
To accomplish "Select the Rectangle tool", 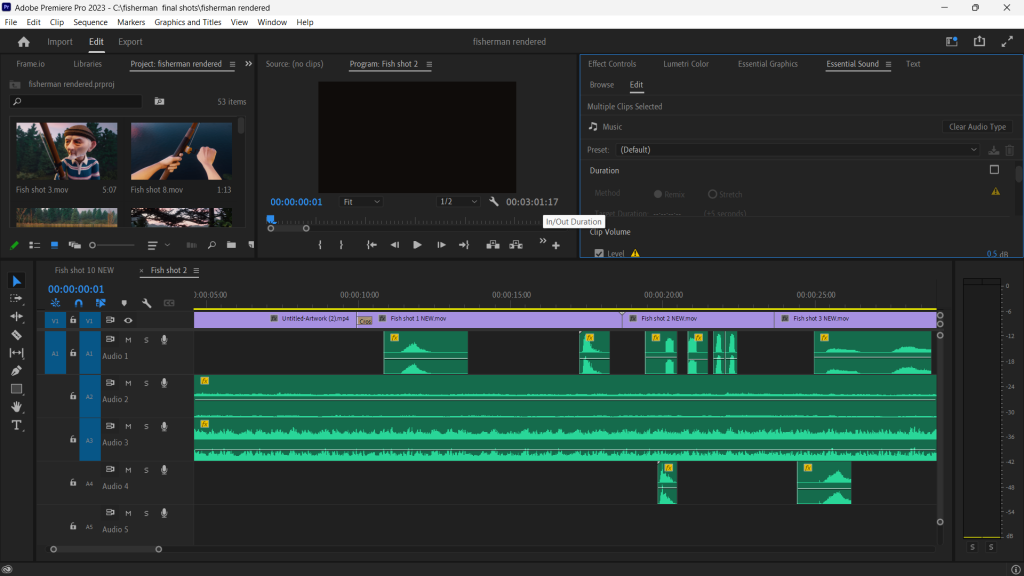I will click(x=16, y=389).
